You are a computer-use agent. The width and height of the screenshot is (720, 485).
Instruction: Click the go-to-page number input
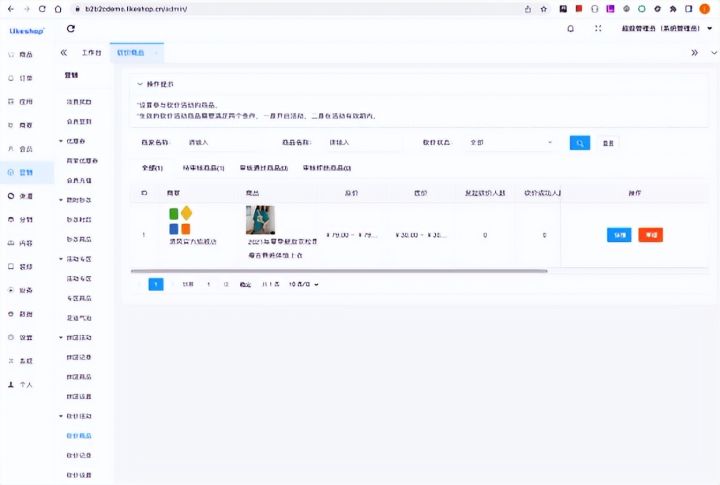[x=209, y=284]
